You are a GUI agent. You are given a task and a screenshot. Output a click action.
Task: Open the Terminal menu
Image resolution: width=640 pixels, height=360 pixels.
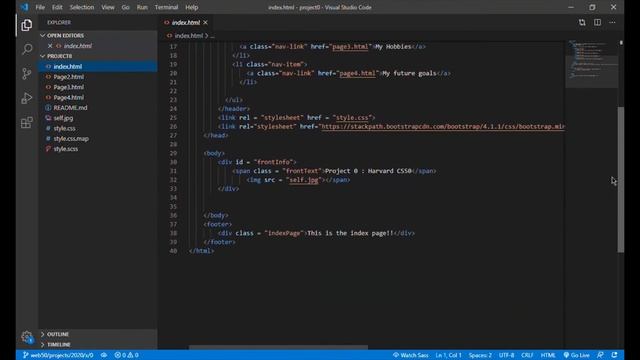tap(166, 7)
